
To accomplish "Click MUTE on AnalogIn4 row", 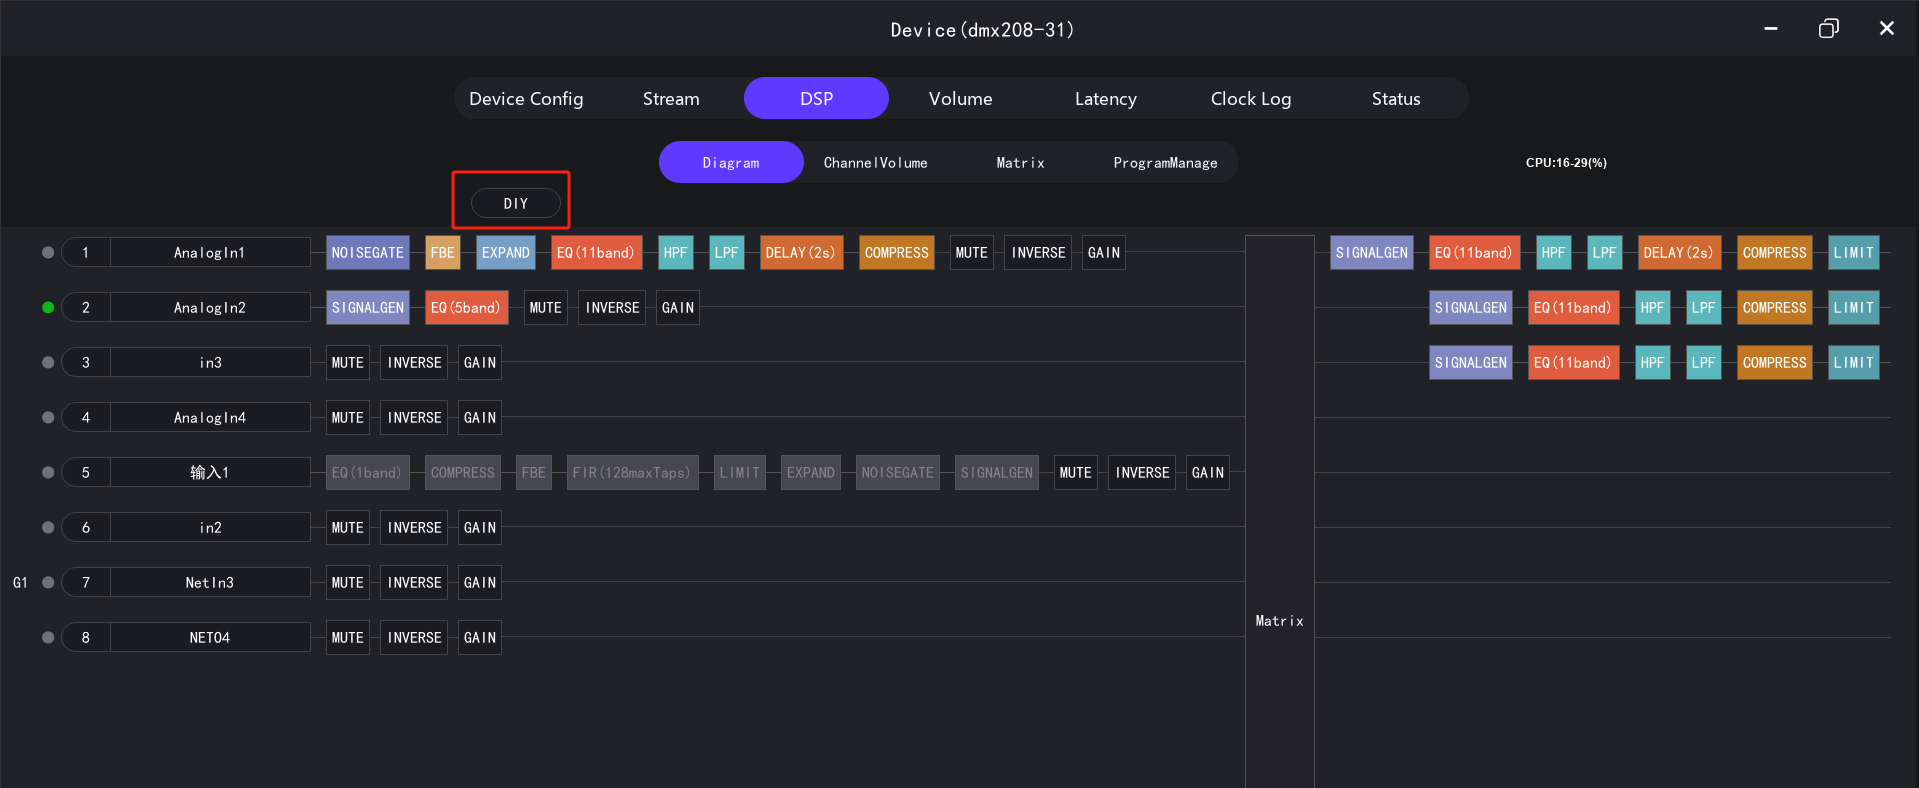I will [348, 418].
